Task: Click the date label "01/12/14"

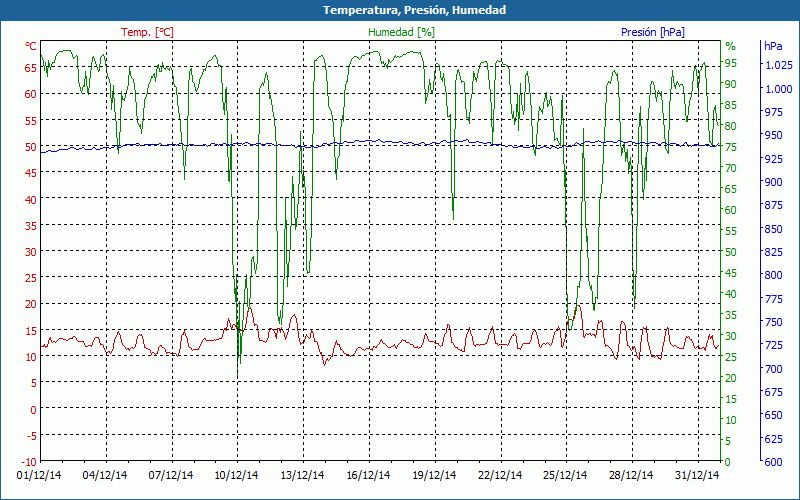Action: click(x=39, y=475)
